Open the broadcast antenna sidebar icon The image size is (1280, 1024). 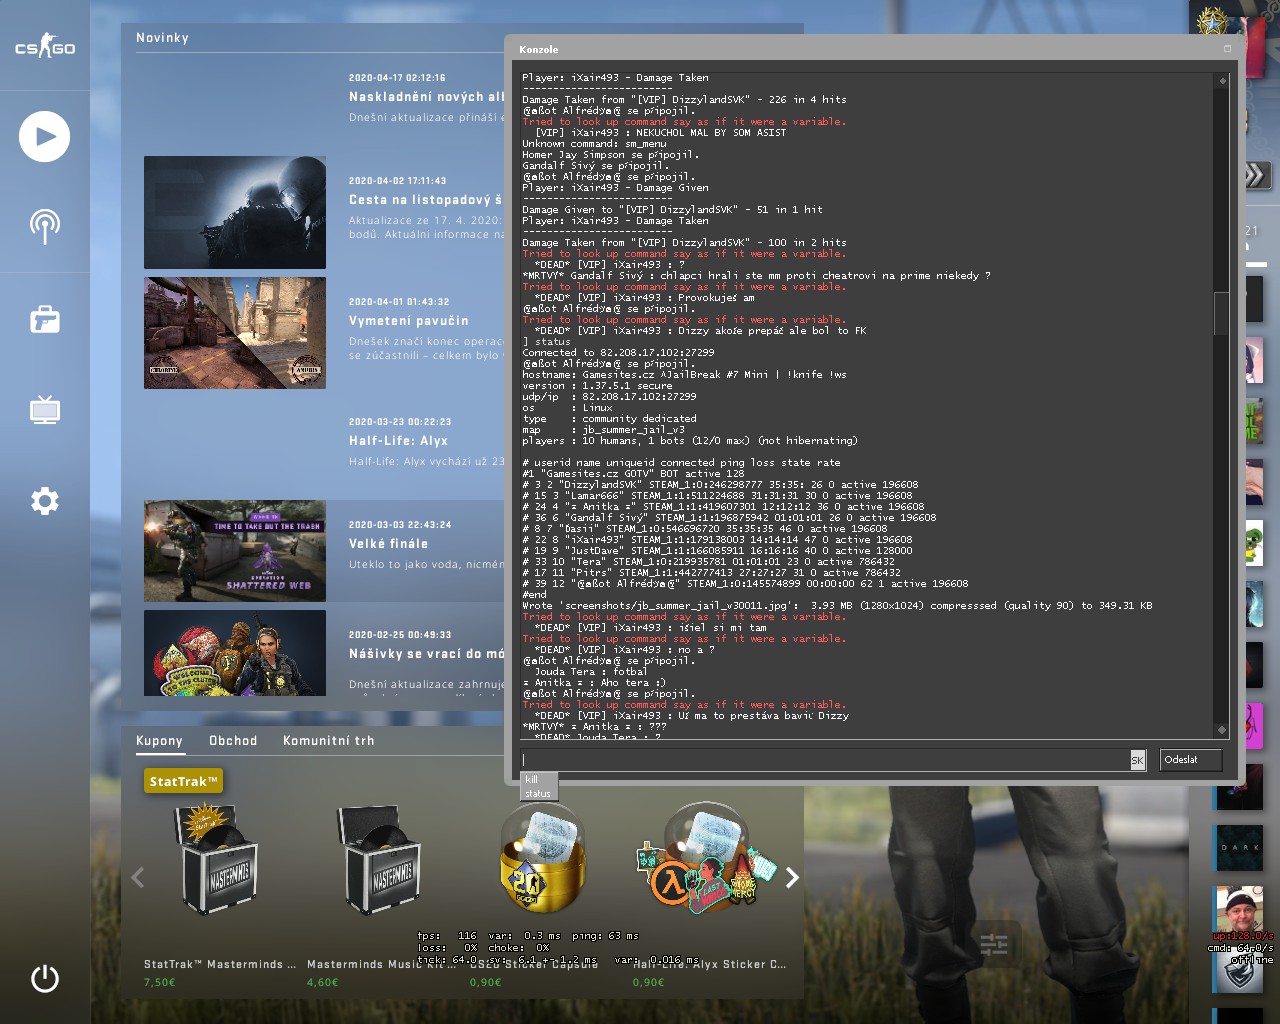44,226
